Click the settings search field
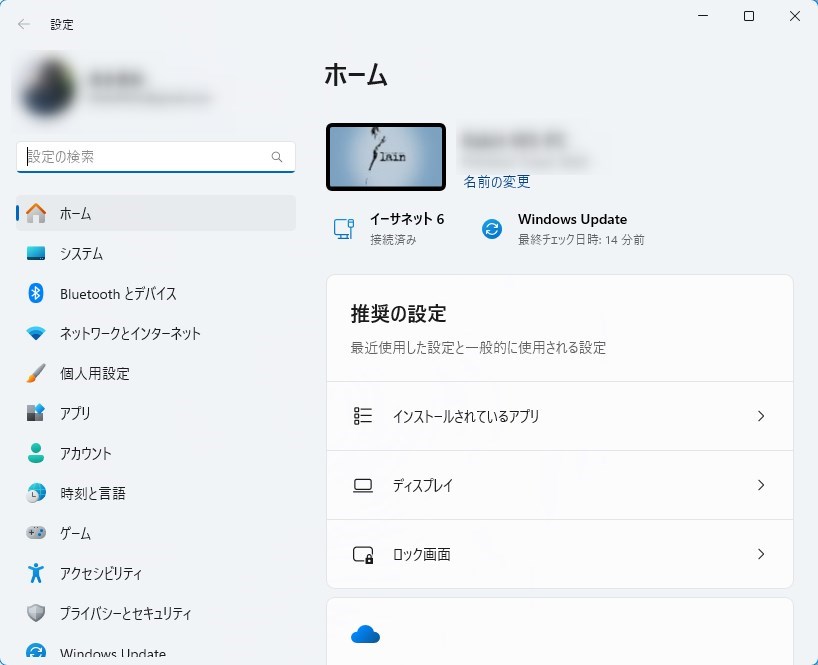Screen dimensions: 818x665 click(146, 157)
